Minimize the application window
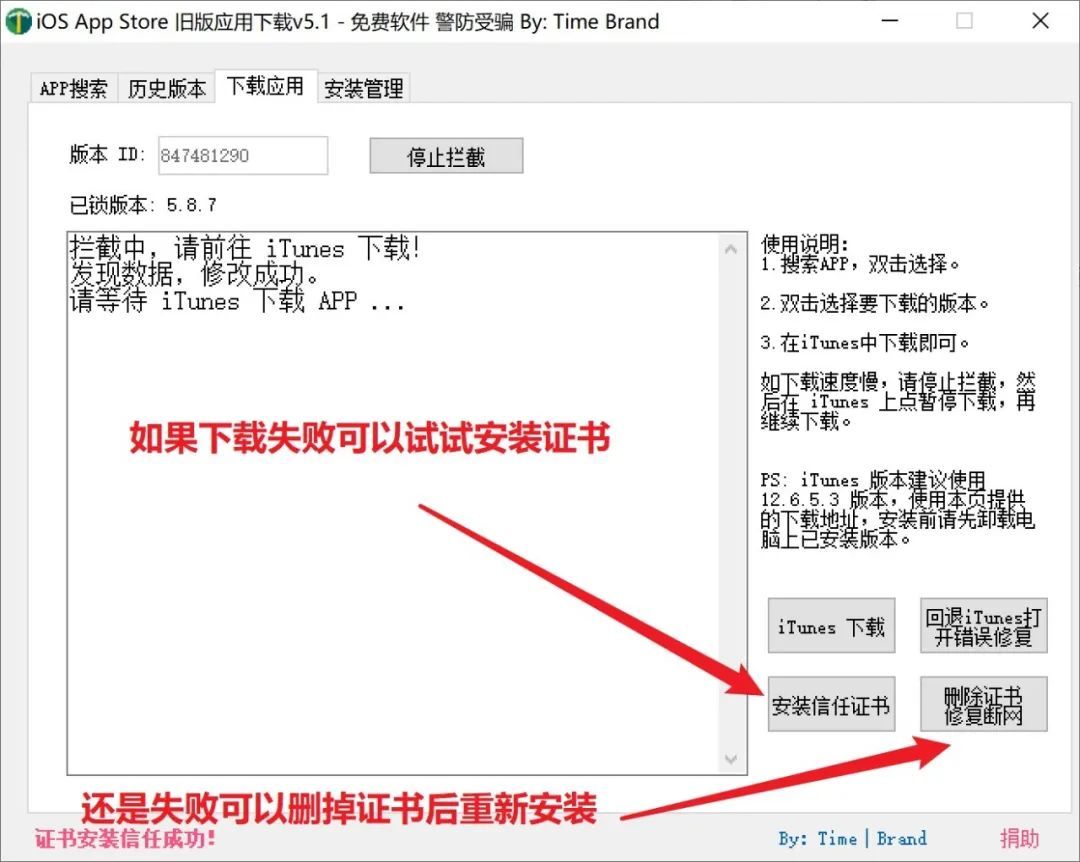The height and width of the screenshot is (862, 1080). coord(890,21)
